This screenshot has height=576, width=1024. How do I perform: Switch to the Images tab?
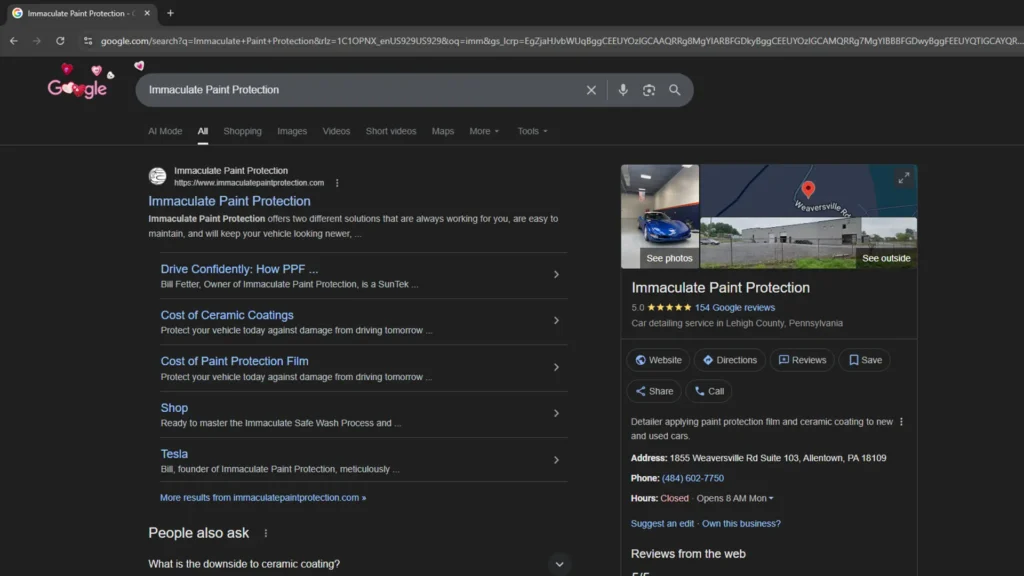(292, 131)
